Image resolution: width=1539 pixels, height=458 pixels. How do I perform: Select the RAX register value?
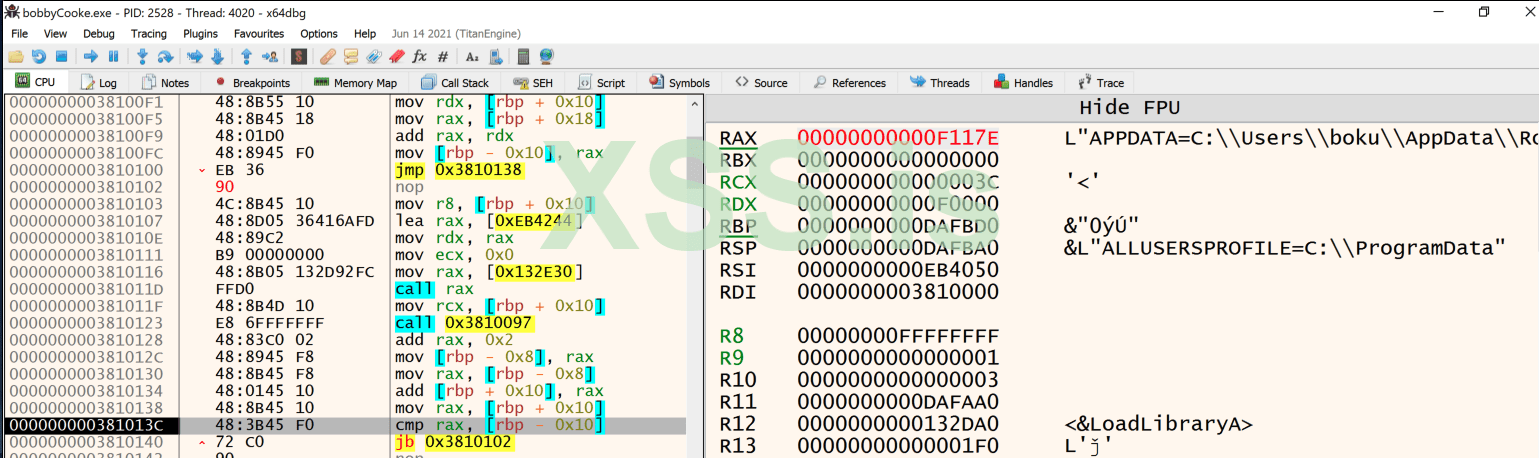point(898,137)
